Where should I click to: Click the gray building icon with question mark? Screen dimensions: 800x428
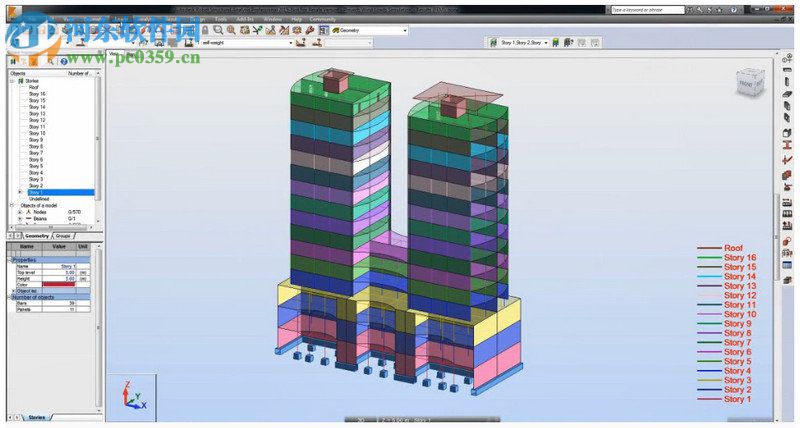coord(568,43)
